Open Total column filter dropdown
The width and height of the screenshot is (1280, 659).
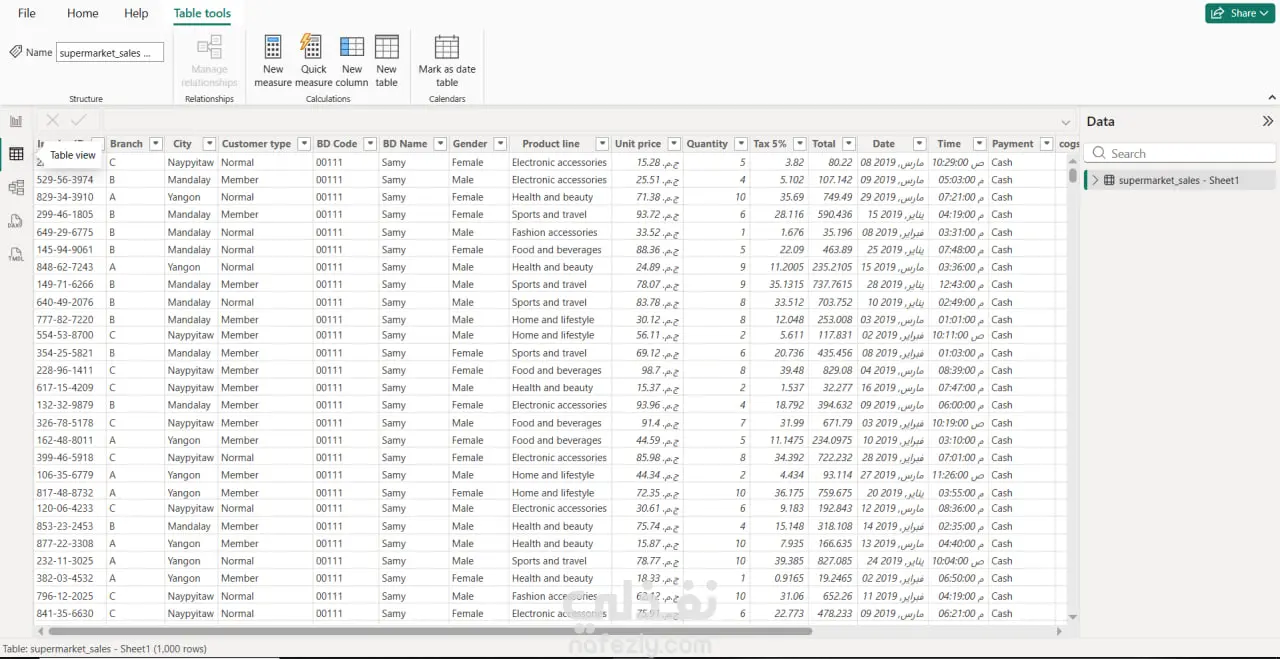point(849,144)
